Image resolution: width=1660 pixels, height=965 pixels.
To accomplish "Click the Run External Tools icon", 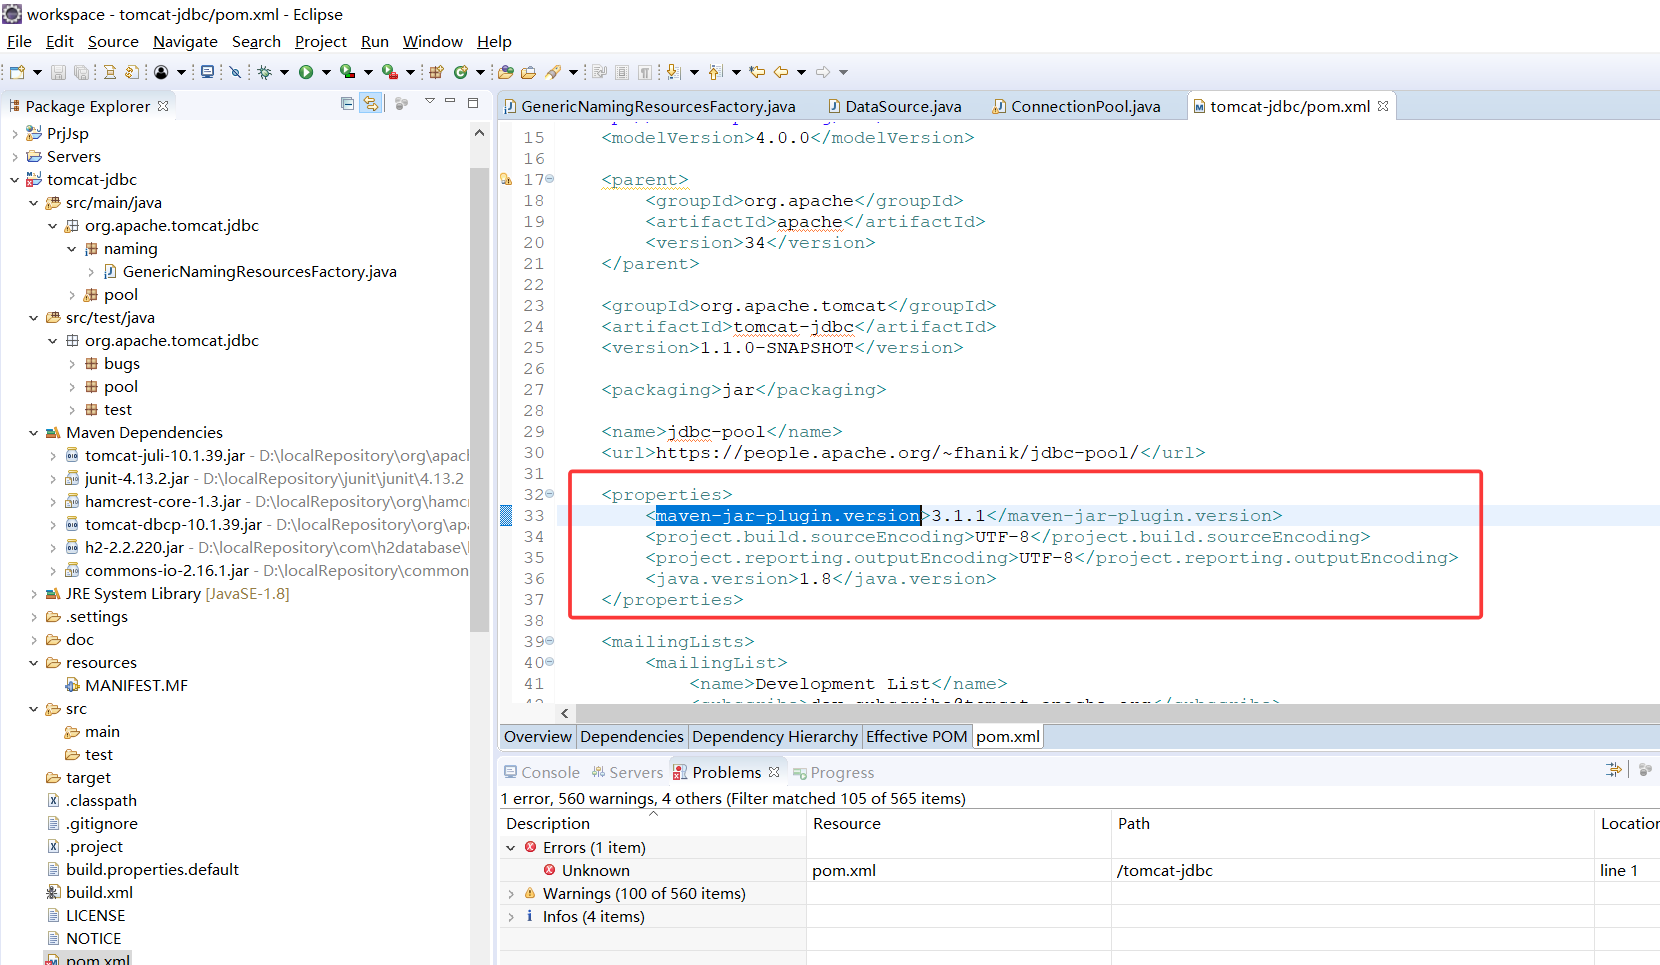I will [x=389, y=72].
